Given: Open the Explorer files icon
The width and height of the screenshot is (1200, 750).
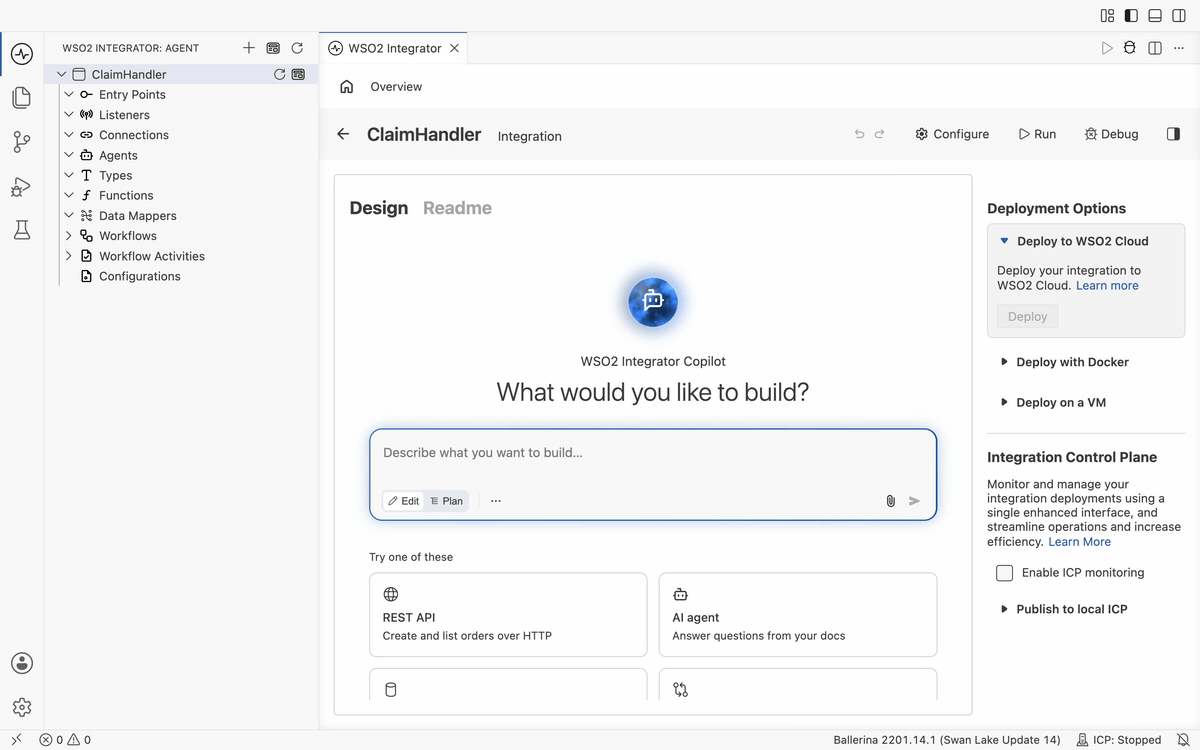Looking at the screenshot, I should pyautogui.click(x=22, y=97).
